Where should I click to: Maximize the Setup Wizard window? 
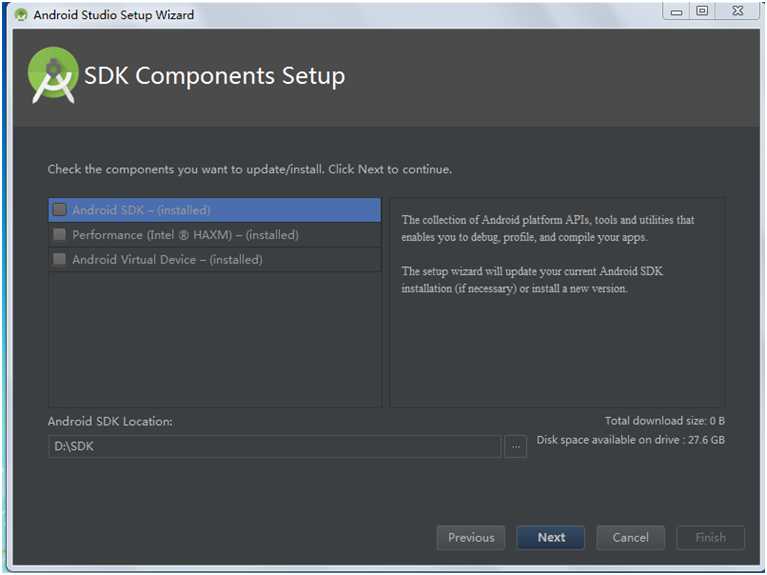(702, 11)
